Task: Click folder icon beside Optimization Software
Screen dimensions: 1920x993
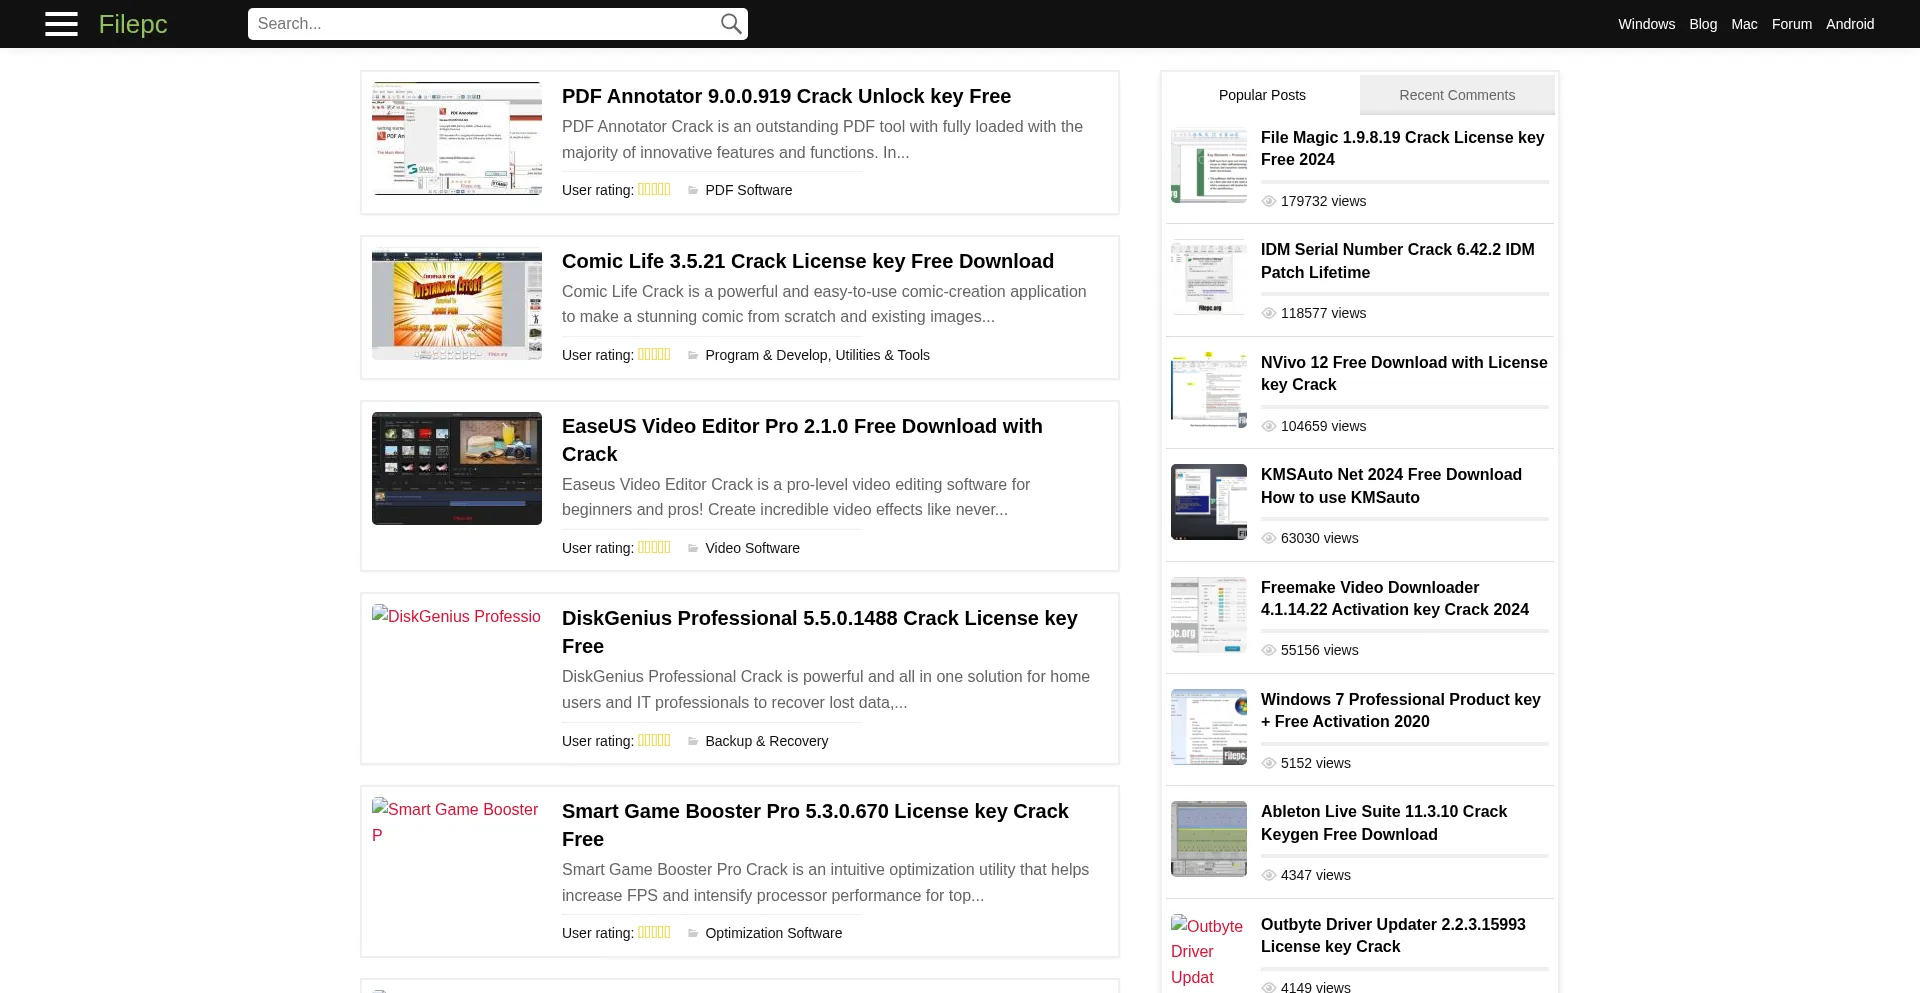Action: pyautogui.click(x=693, y=933)
